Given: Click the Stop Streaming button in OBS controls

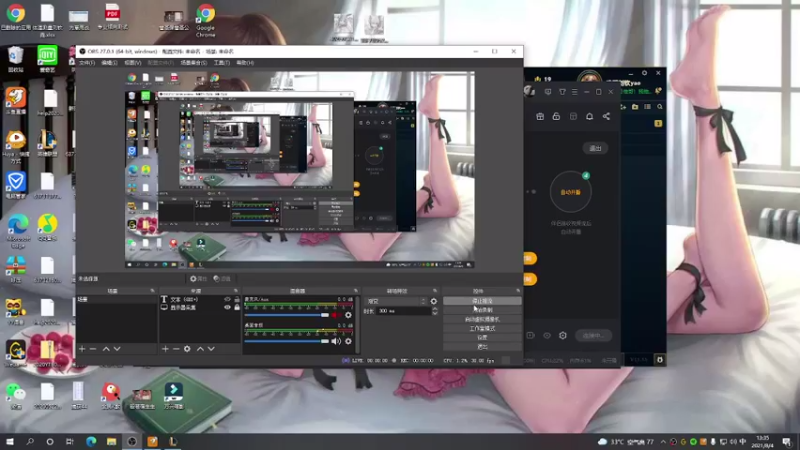Looking at the screenshot, I should point(482,301).
